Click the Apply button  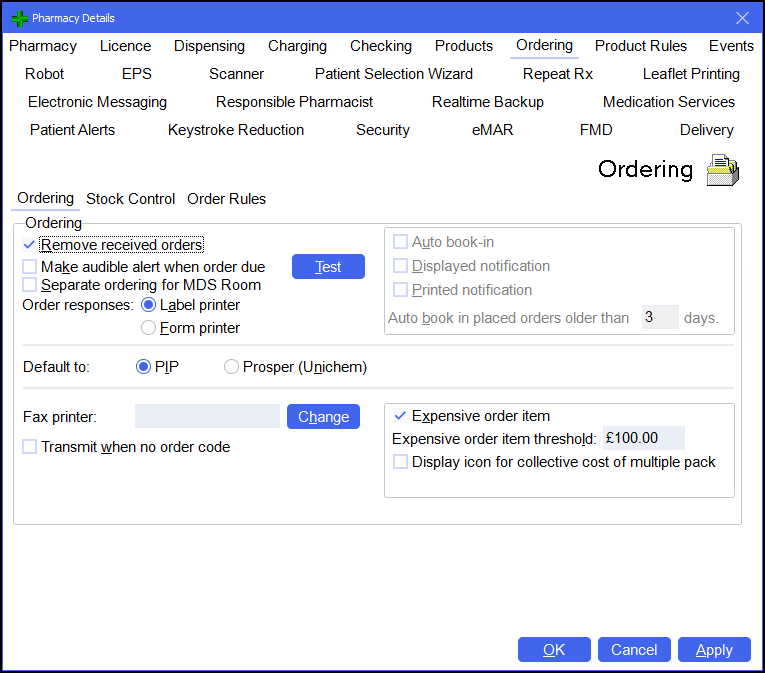[x=714, y=650]
